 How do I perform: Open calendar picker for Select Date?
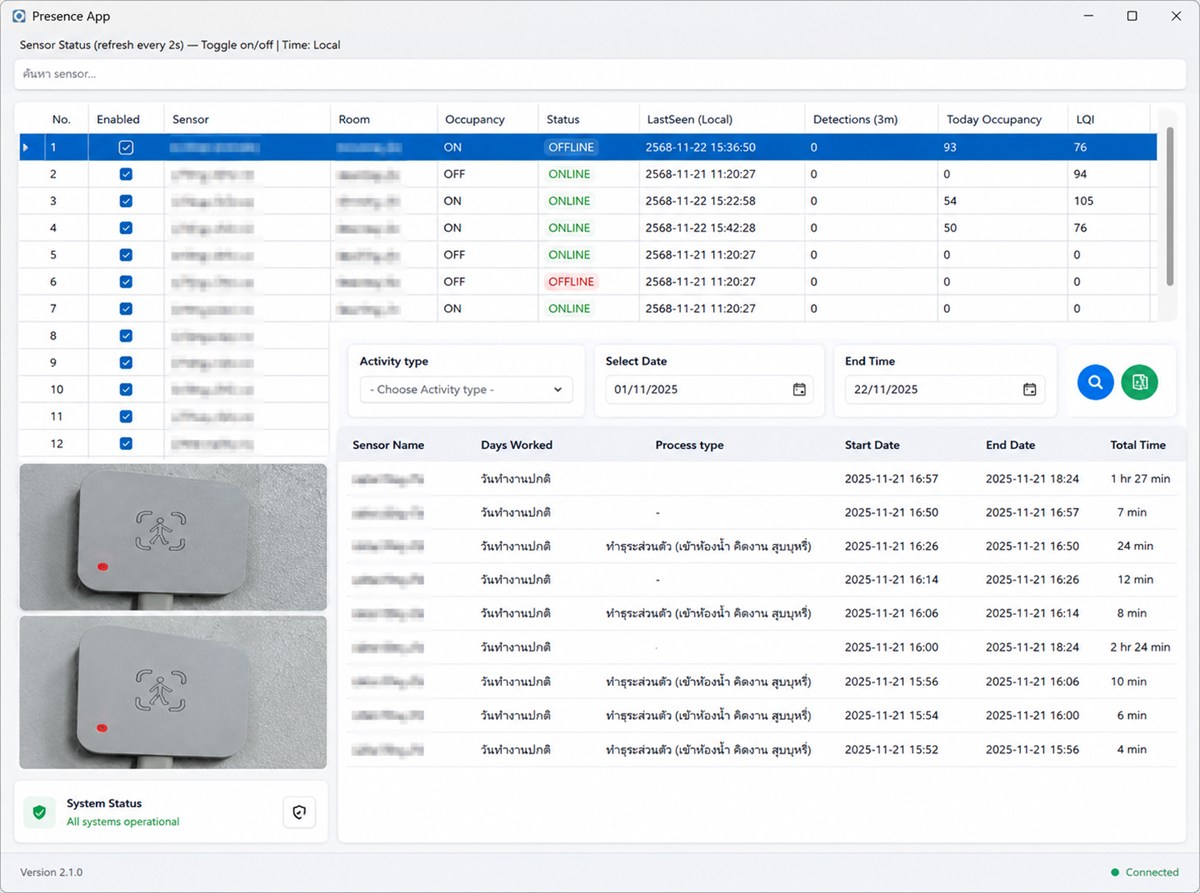[x=799, y=390]
